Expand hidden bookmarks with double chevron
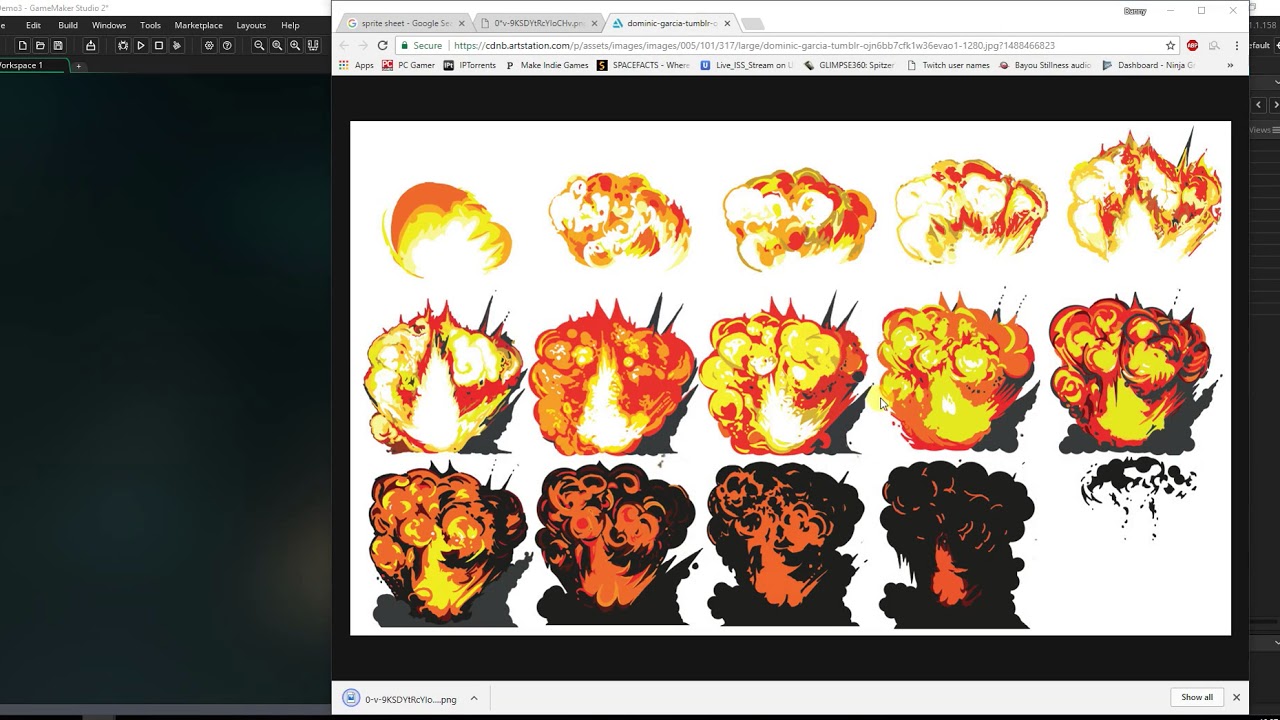Viewport: 1280px width, 720px height. 1230,65
